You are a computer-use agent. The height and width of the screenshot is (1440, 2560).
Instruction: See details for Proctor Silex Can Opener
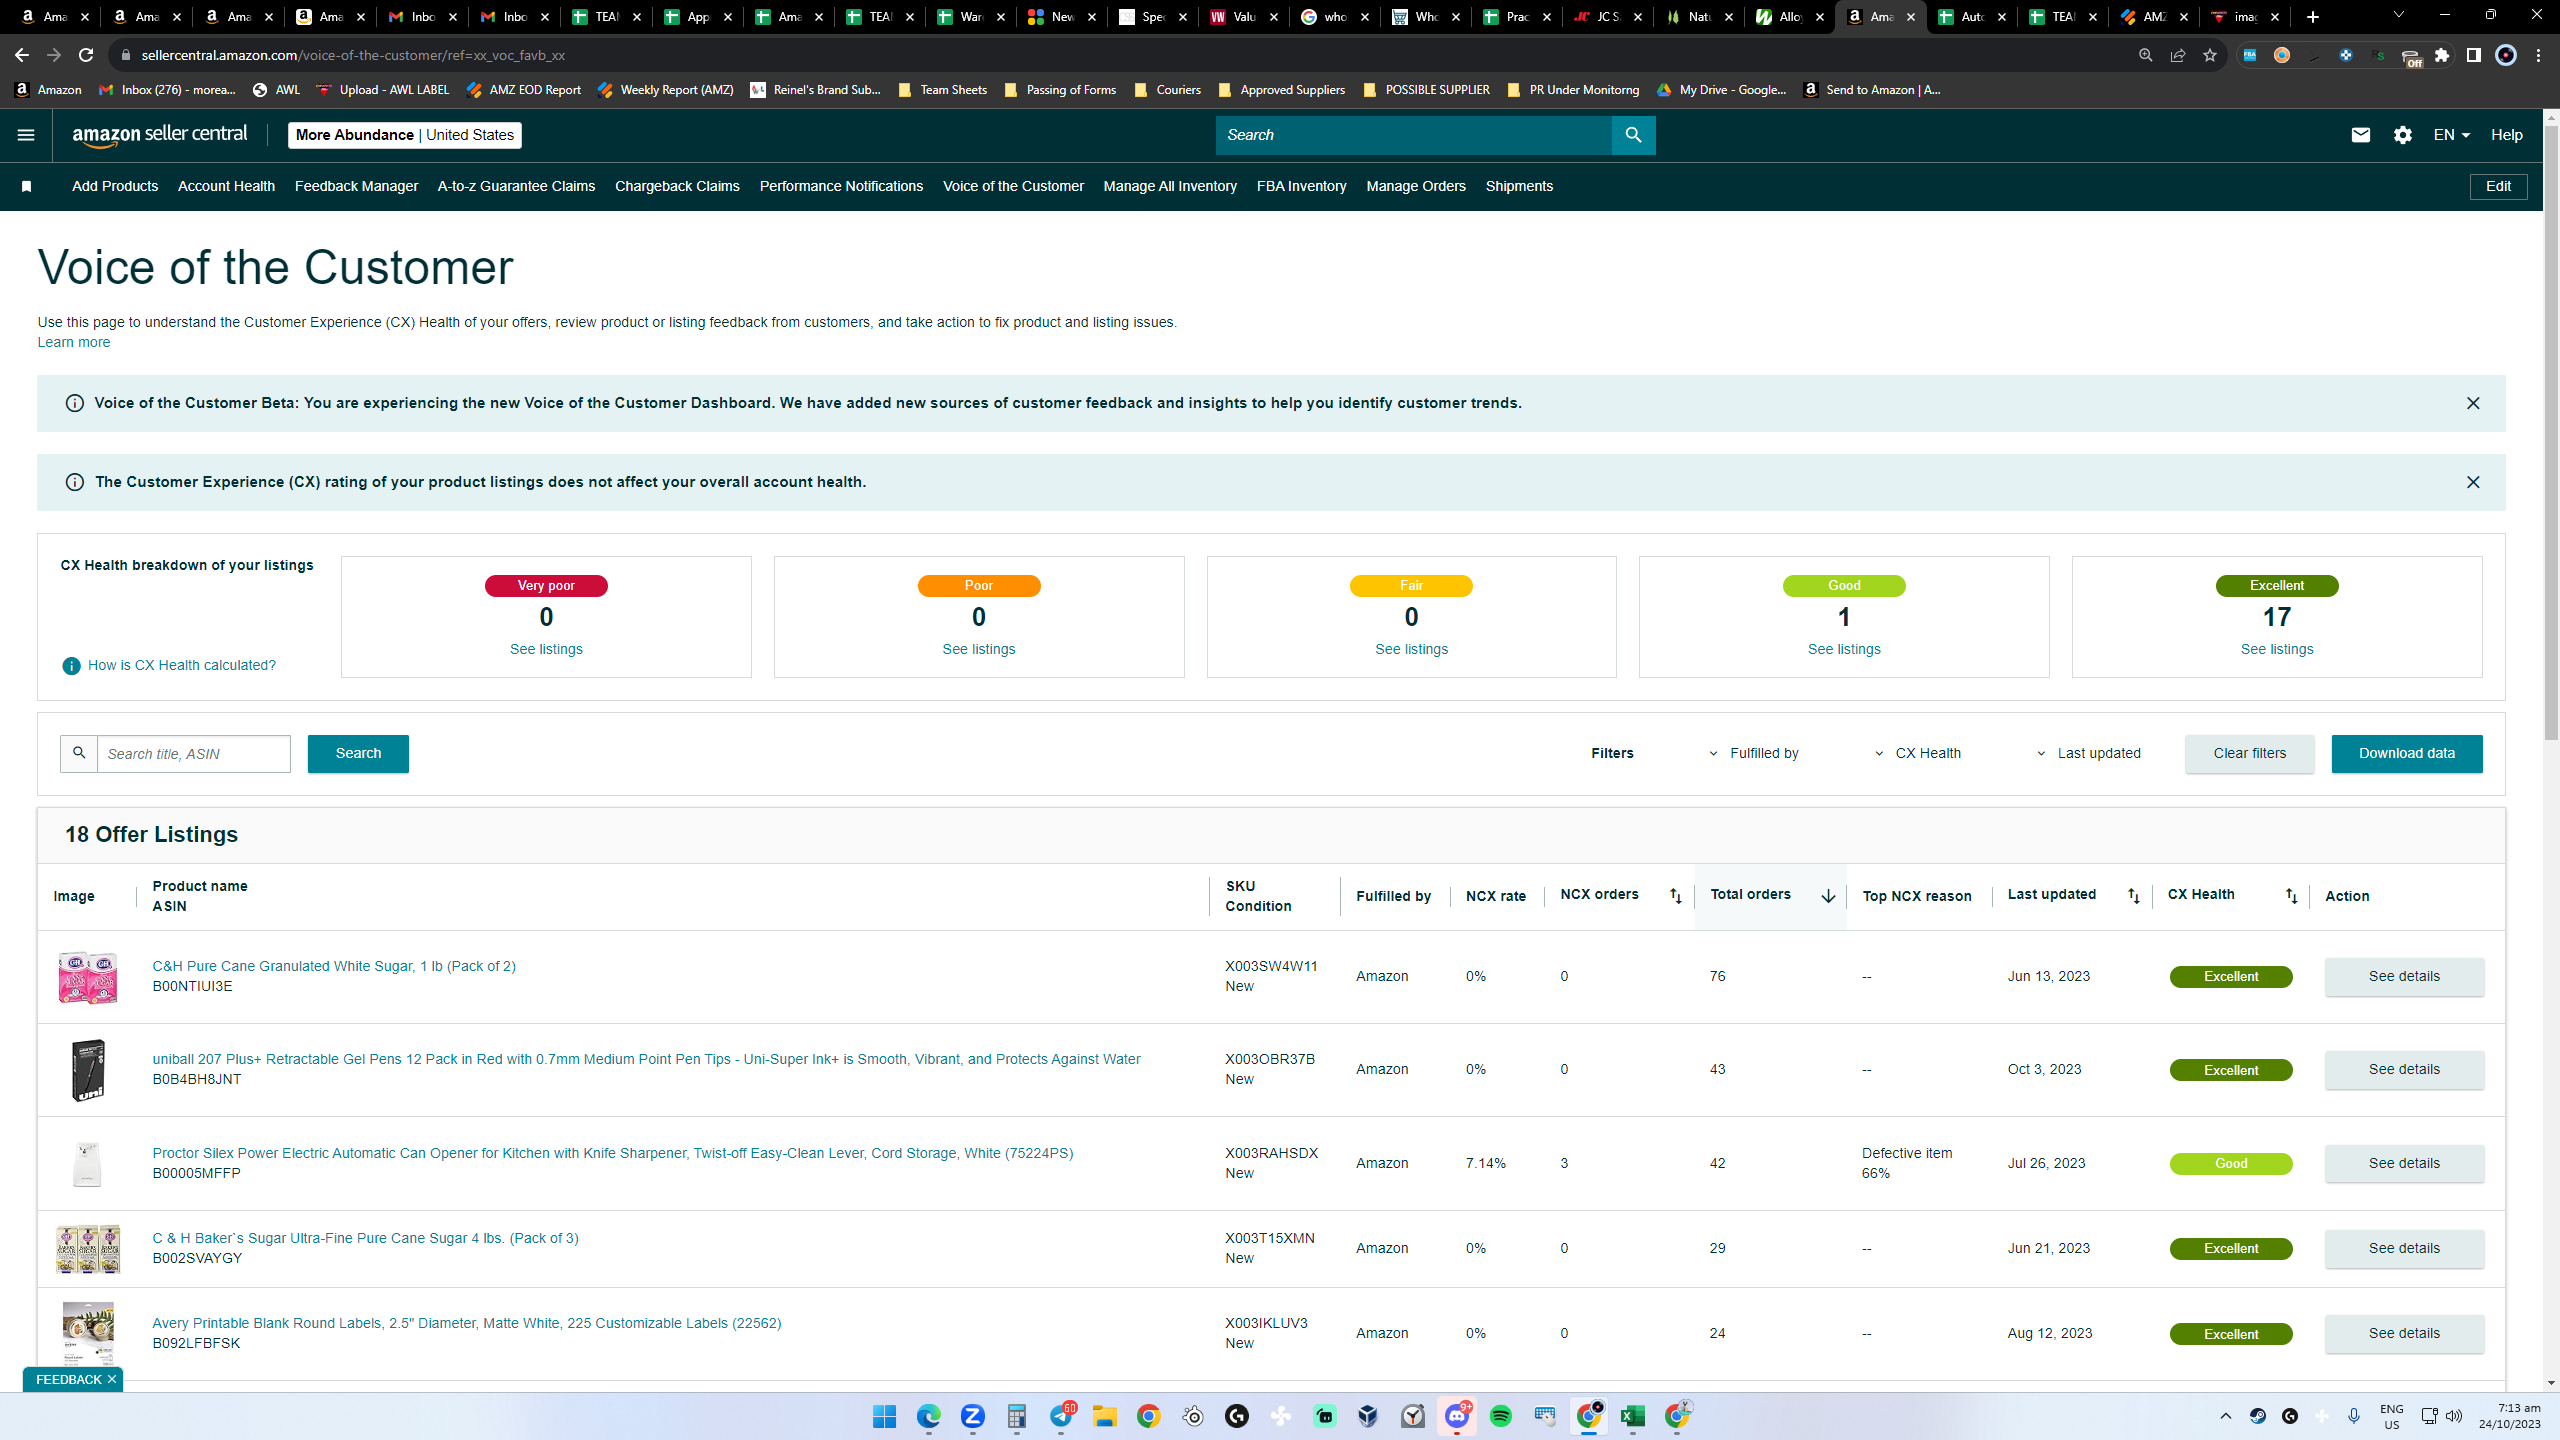pyautogui.click(x=2404, y=1164)
